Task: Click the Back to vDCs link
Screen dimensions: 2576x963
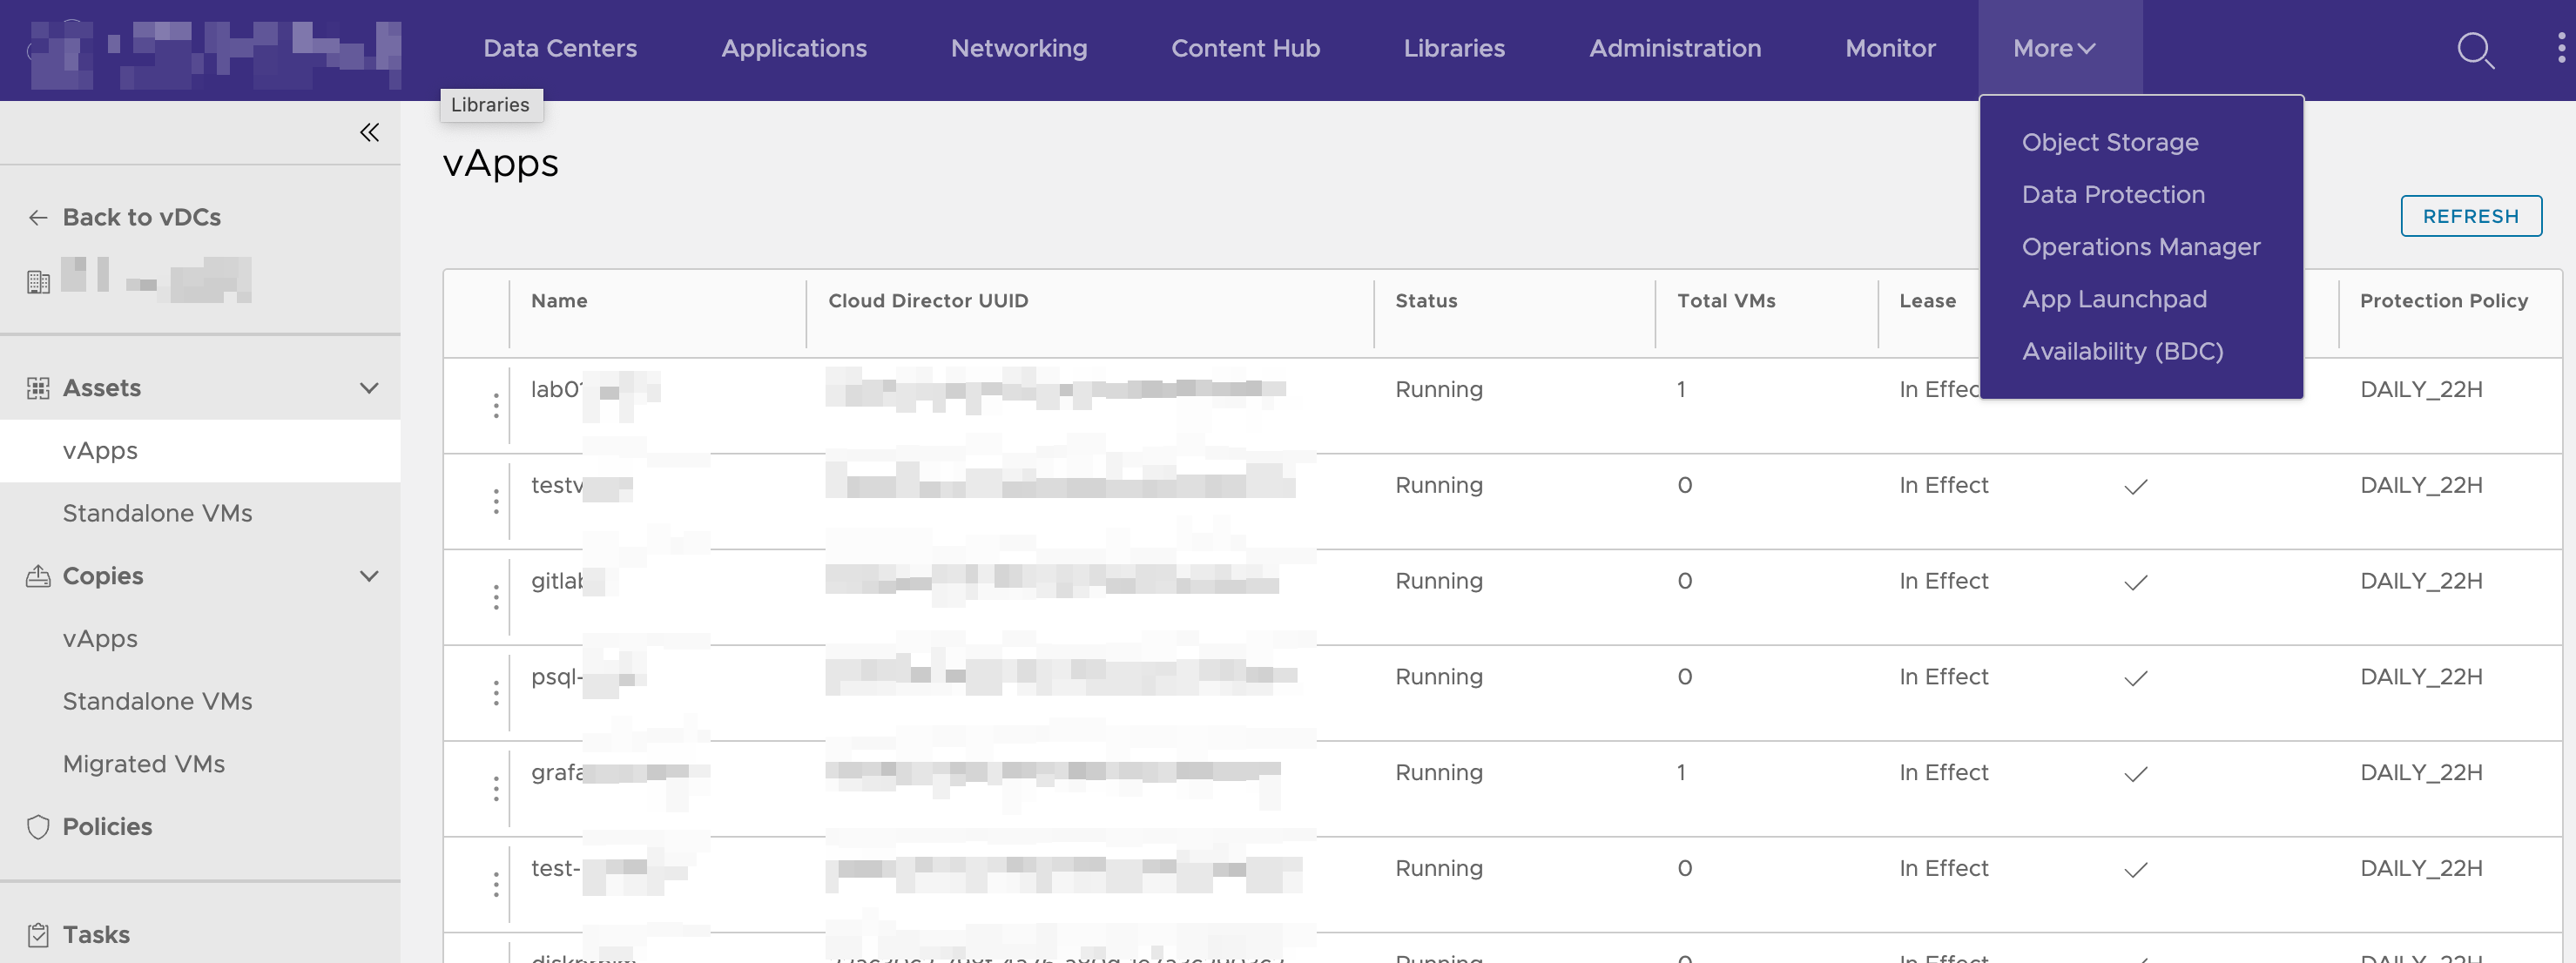Action: click(x=141, y=217)
